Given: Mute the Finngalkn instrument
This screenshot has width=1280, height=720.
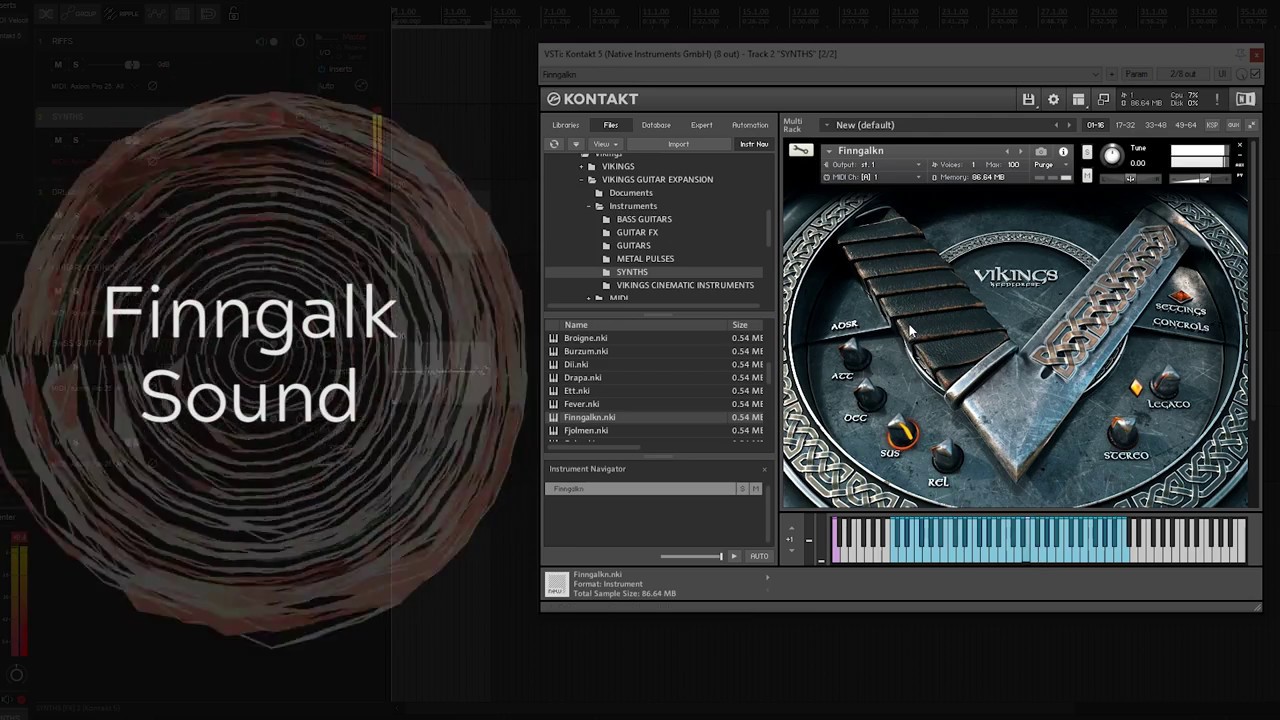Looking at the screenshot, I should 1087,176.
